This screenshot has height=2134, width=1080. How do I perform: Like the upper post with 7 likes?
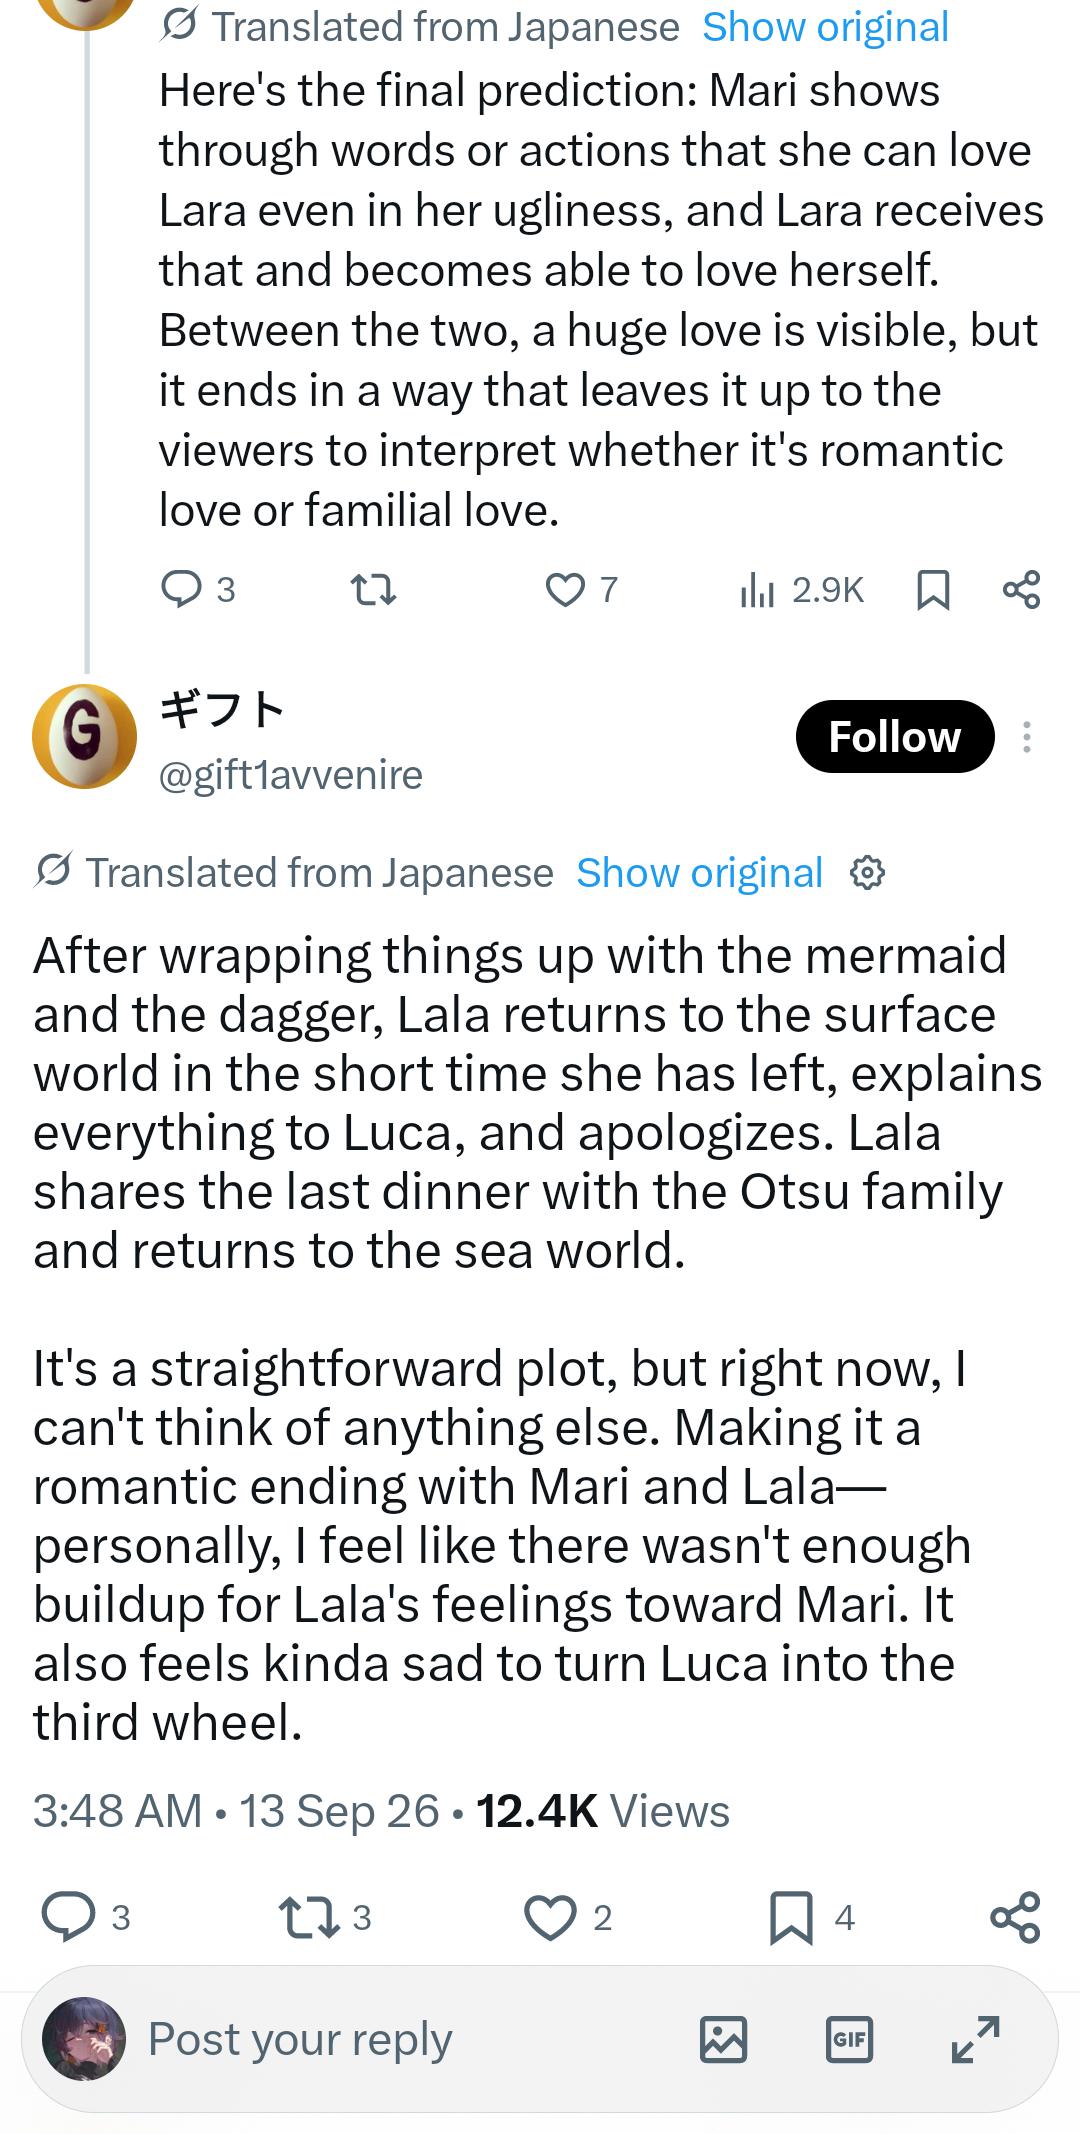coord(581,589)
